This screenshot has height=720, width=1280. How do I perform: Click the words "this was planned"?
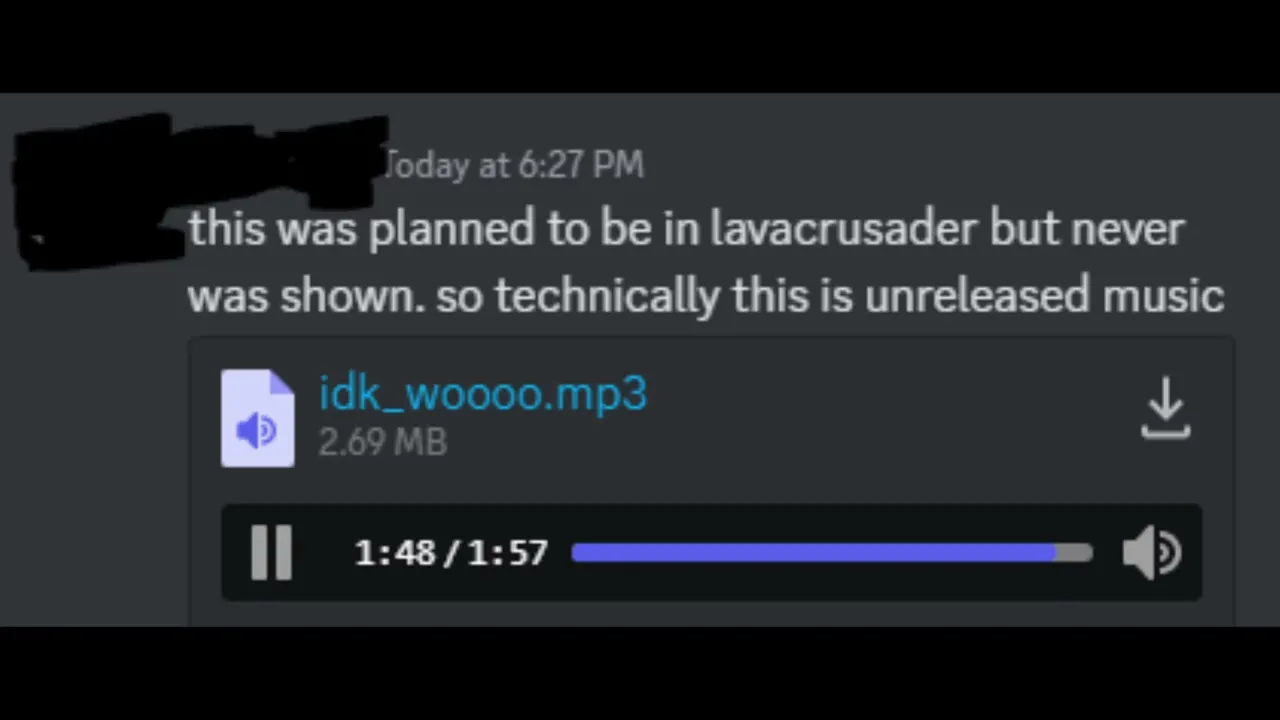click(361, 229)
